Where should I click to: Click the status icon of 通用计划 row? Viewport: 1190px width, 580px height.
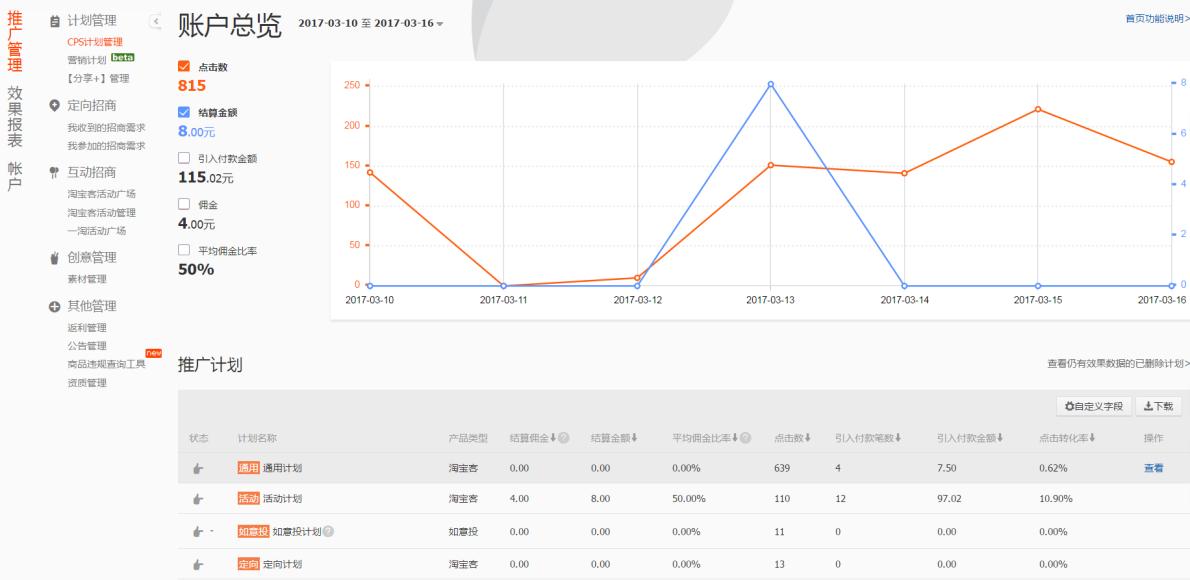pos(198,468)
